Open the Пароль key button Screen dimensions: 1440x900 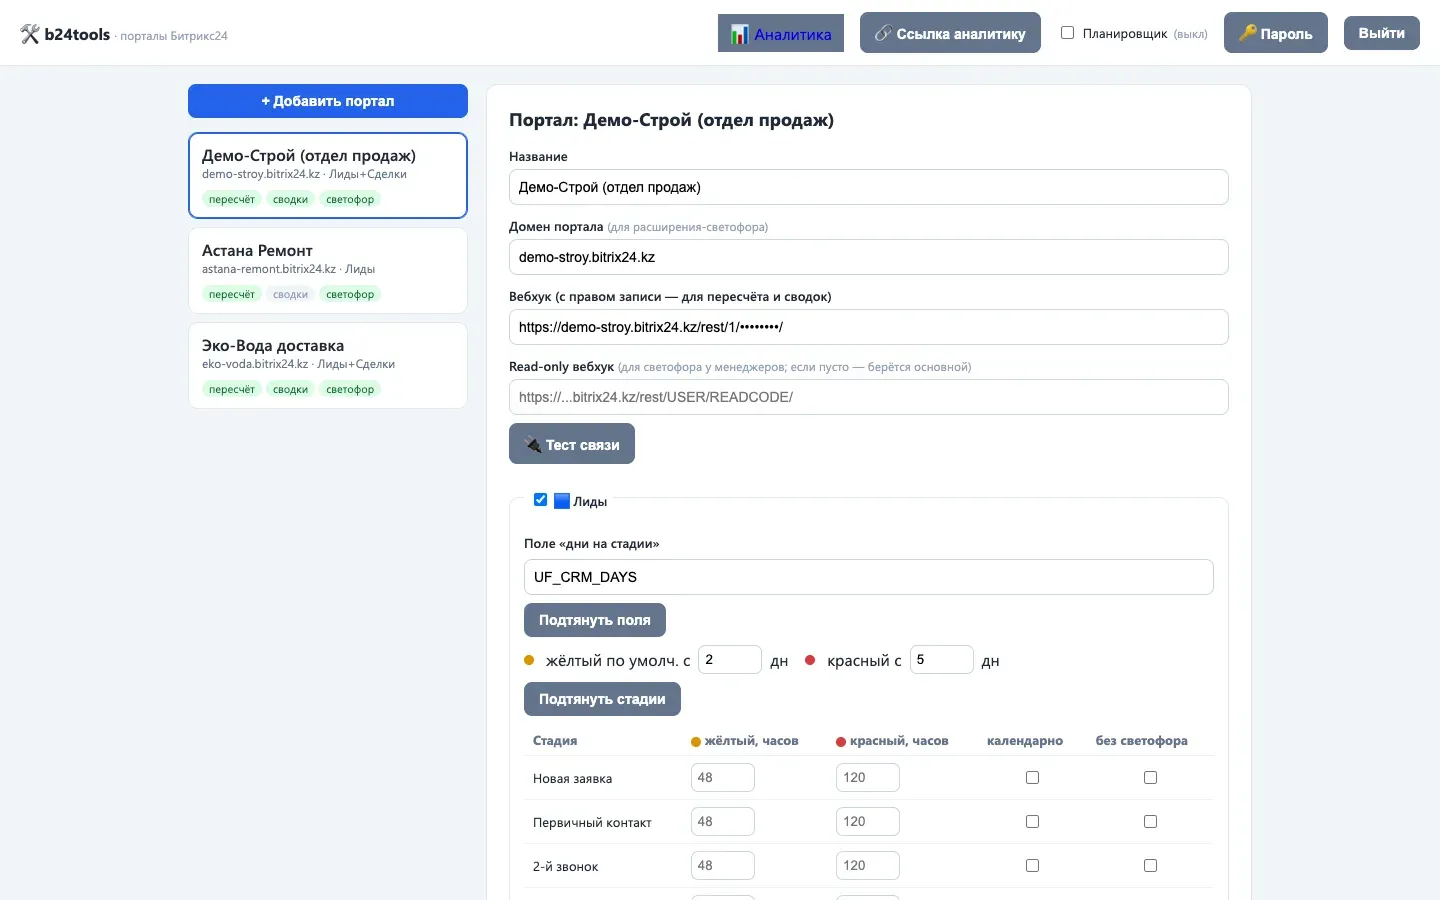(x=1275, y=33)
